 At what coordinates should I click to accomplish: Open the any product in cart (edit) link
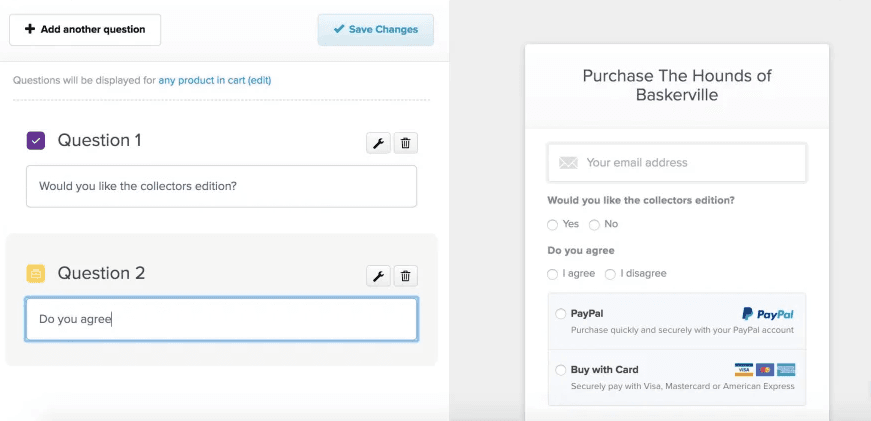click(215, 81)
